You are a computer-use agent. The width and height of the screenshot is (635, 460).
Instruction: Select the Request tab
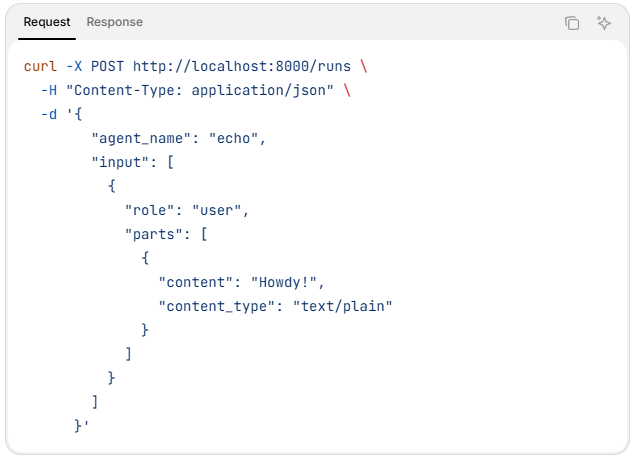pos(47,22)
